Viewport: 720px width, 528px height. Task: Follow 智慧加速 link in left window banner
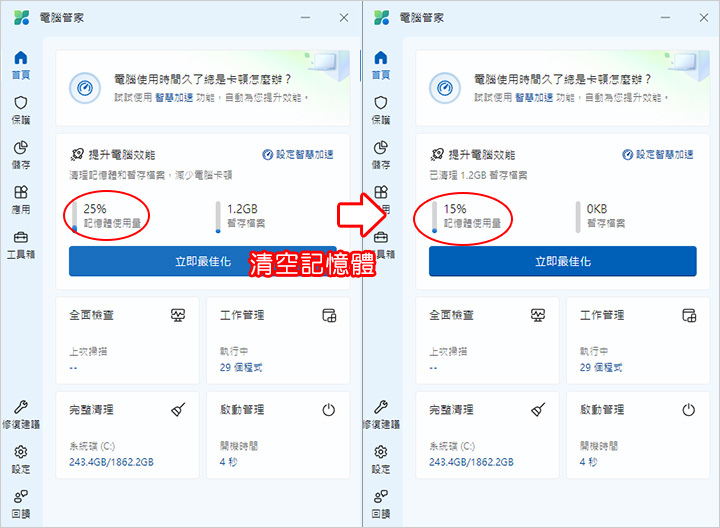pyautogui.click(x=174, y=97)
